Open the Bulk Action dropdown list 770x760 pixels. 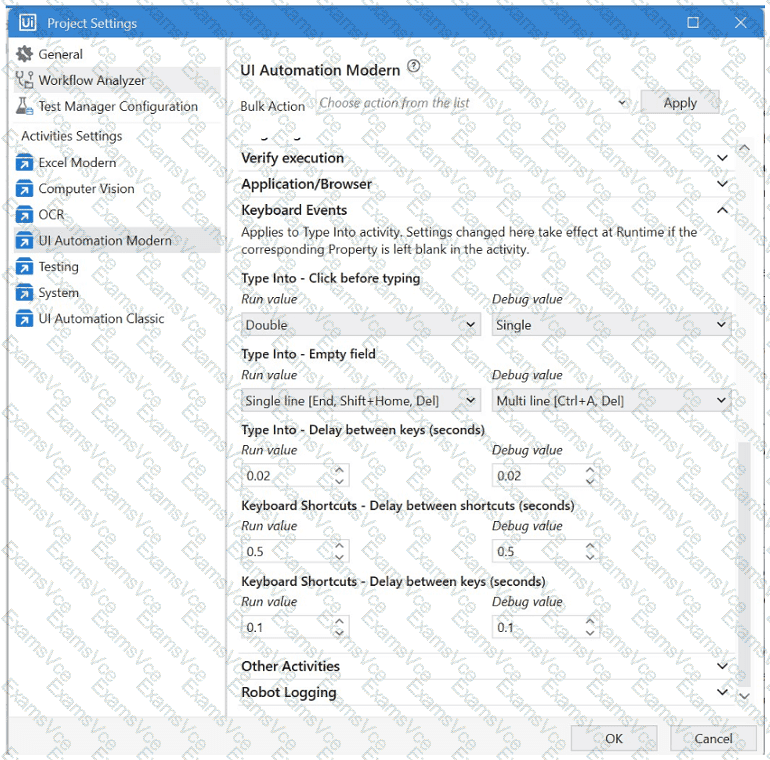click(x=473, y=103)
